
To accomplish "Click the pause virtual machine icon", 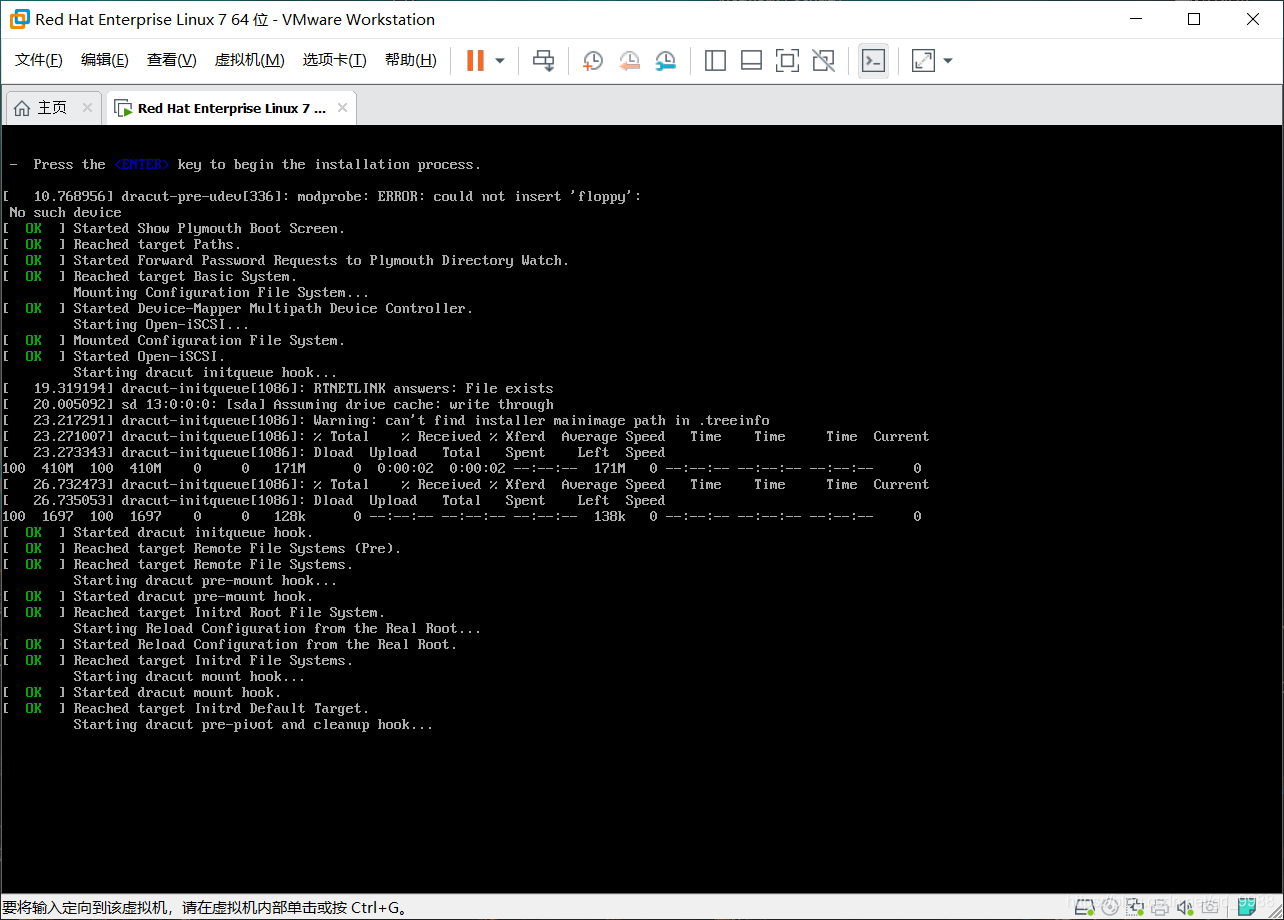I will (x=475, y=61).
